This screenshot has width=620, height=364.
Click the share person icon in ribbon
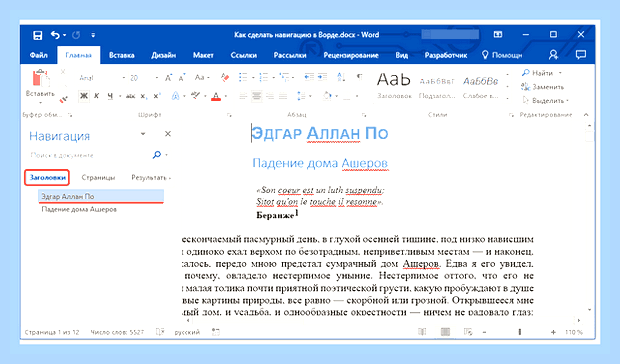tap(553, 55)
